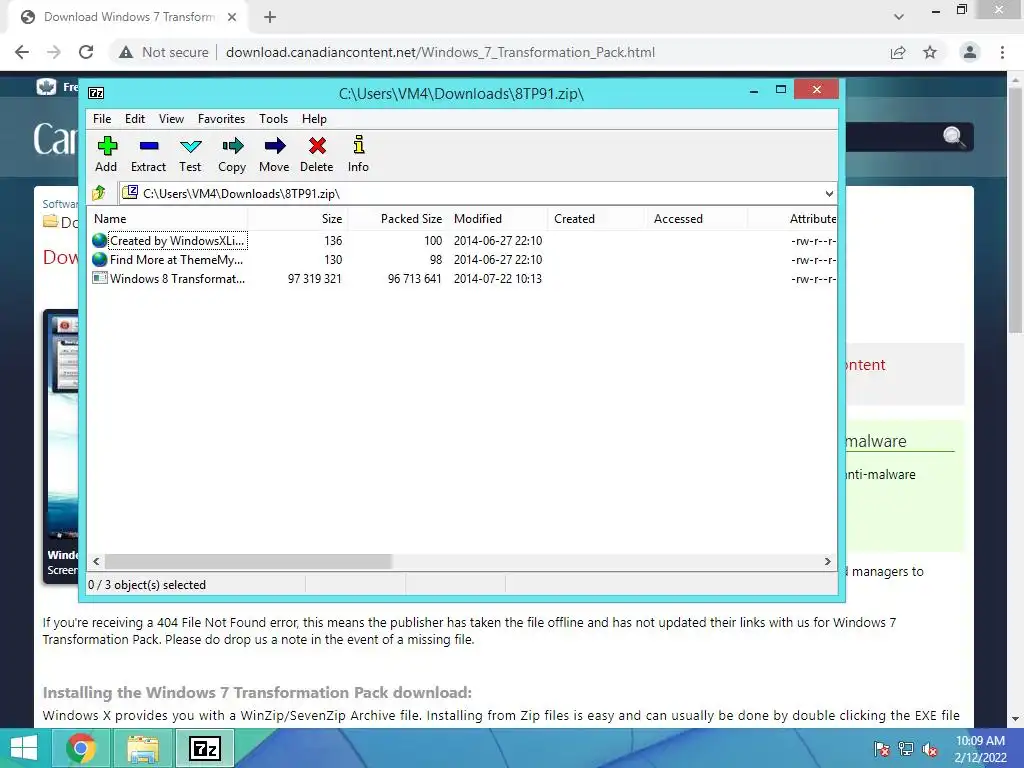Image resolution: width=1024 pixels, height=768 pixels.
Task: Select the globe icon for Find More at ThemeMy
Action: (x=99, y=259)
